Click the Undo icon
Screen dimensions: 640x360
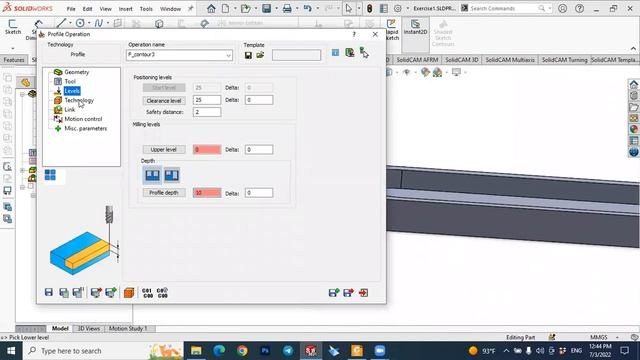[308, 8]
